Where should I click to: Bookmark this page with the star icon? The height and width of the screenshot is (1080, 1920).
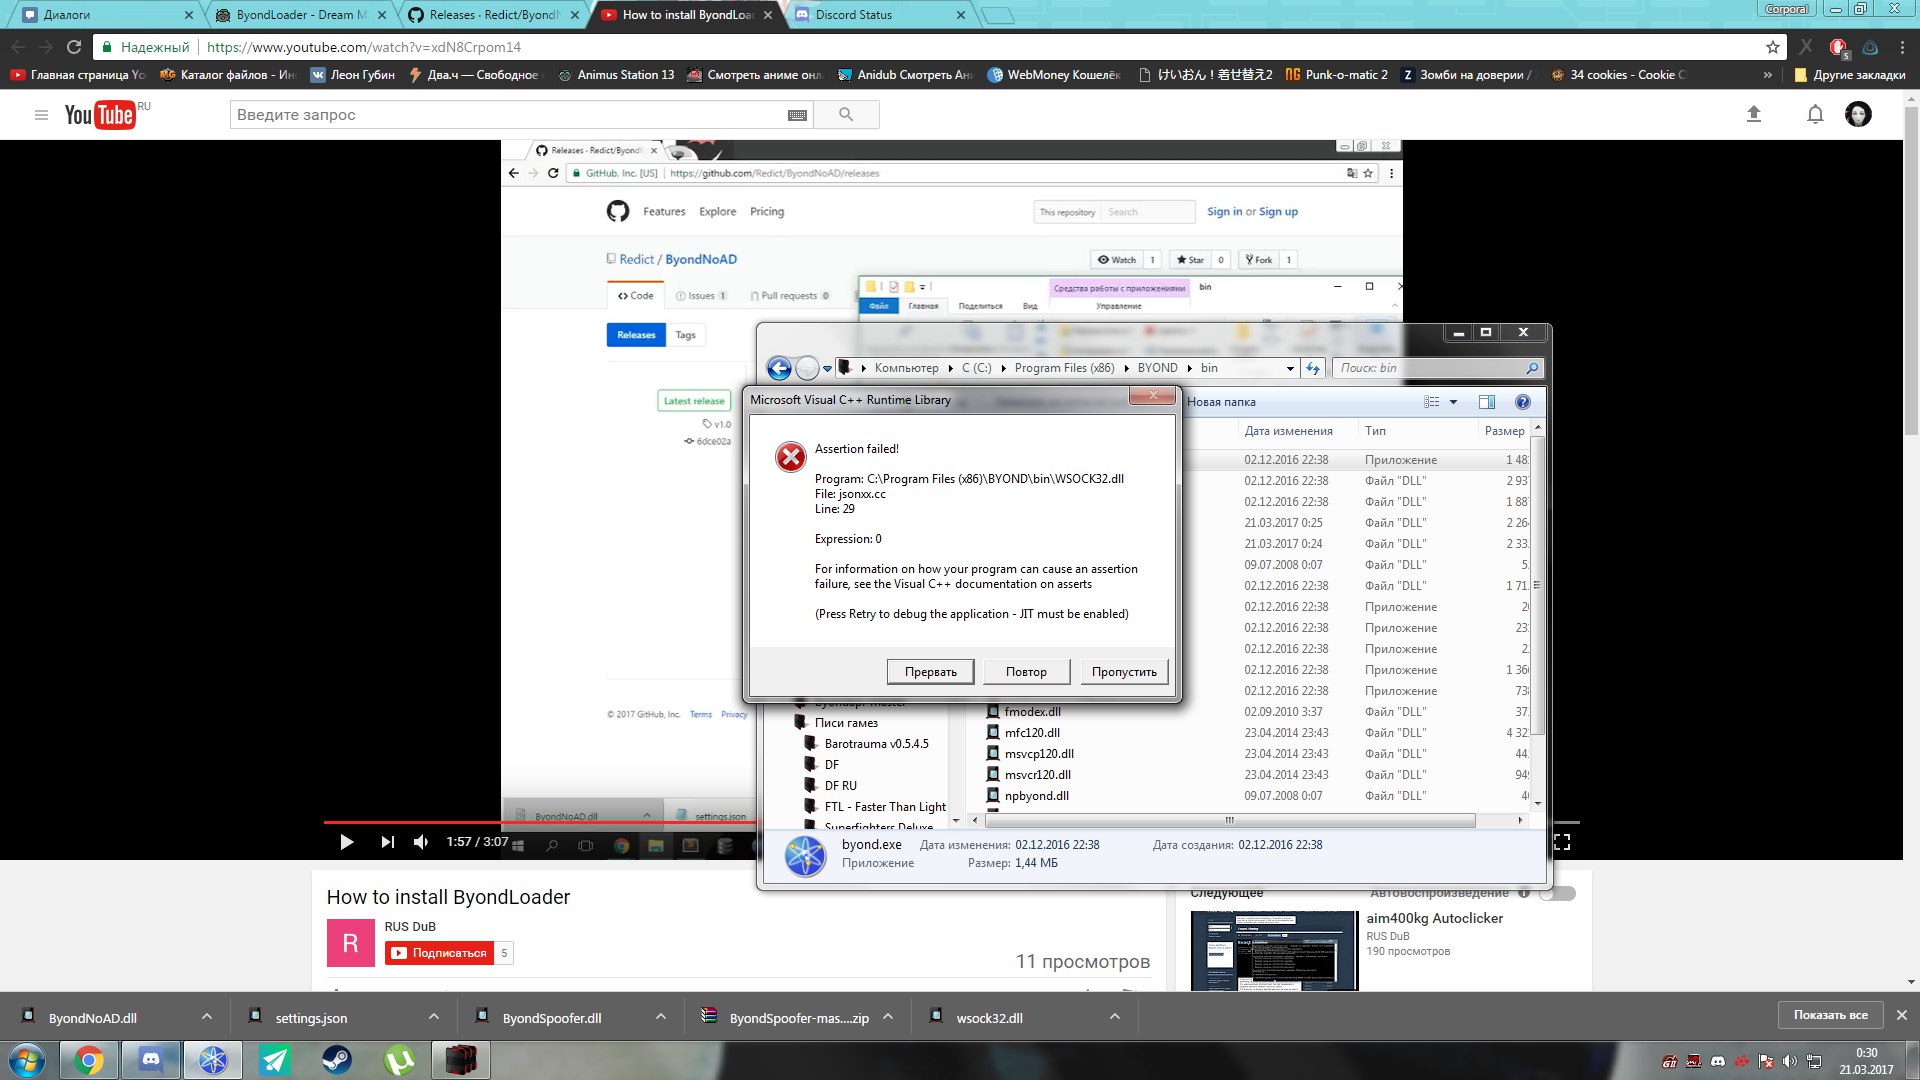coord(1773,47)
